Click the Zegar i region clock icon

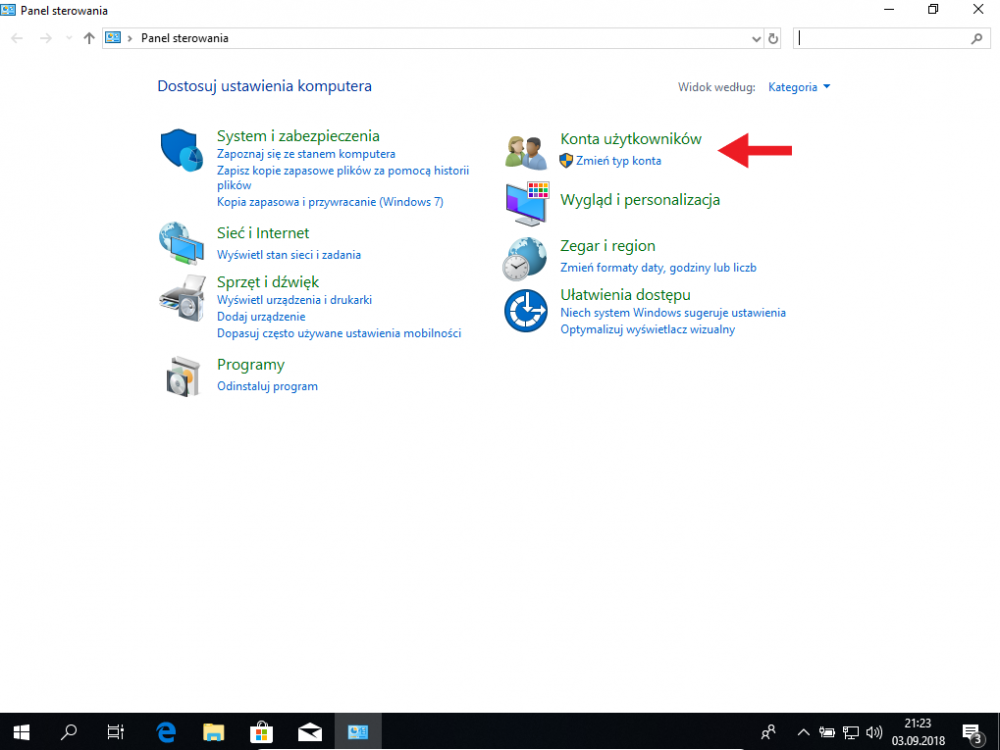tap(524, 258)
